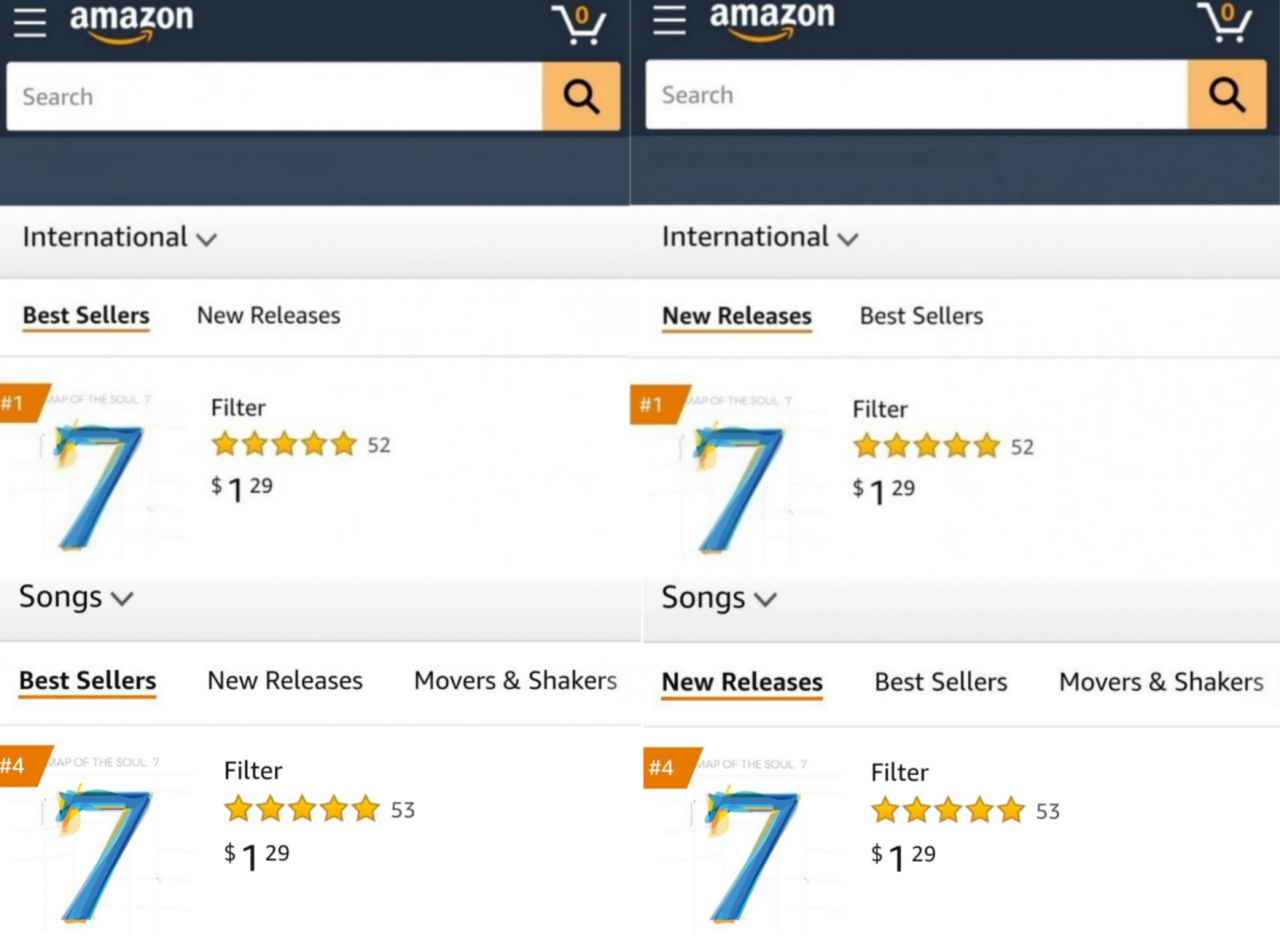Open the hamburger menu in right screenshot

tap(669, 21)
